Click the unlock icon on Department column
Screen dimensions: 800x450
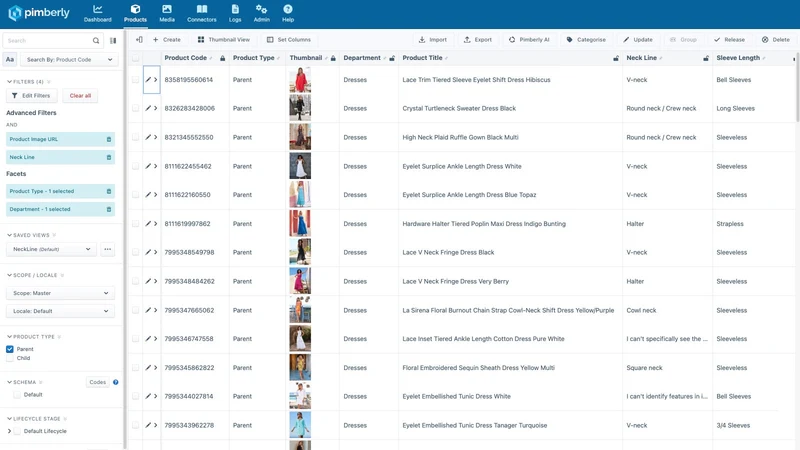(x=392, y=58)
